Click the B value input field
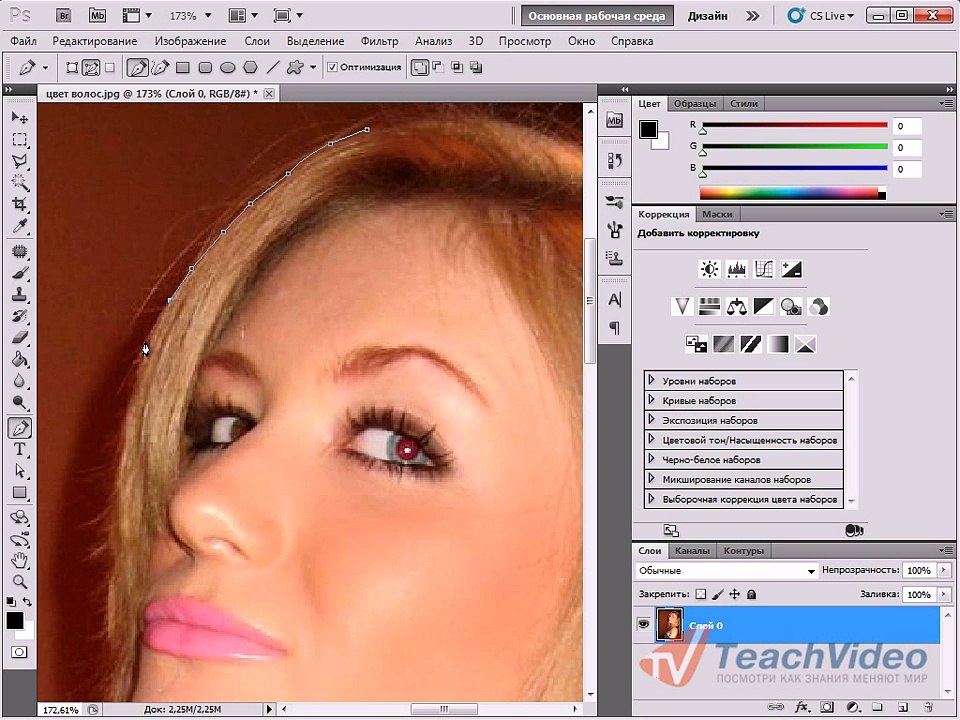This screenshot has width=960, height=720. tap(907, 168)
